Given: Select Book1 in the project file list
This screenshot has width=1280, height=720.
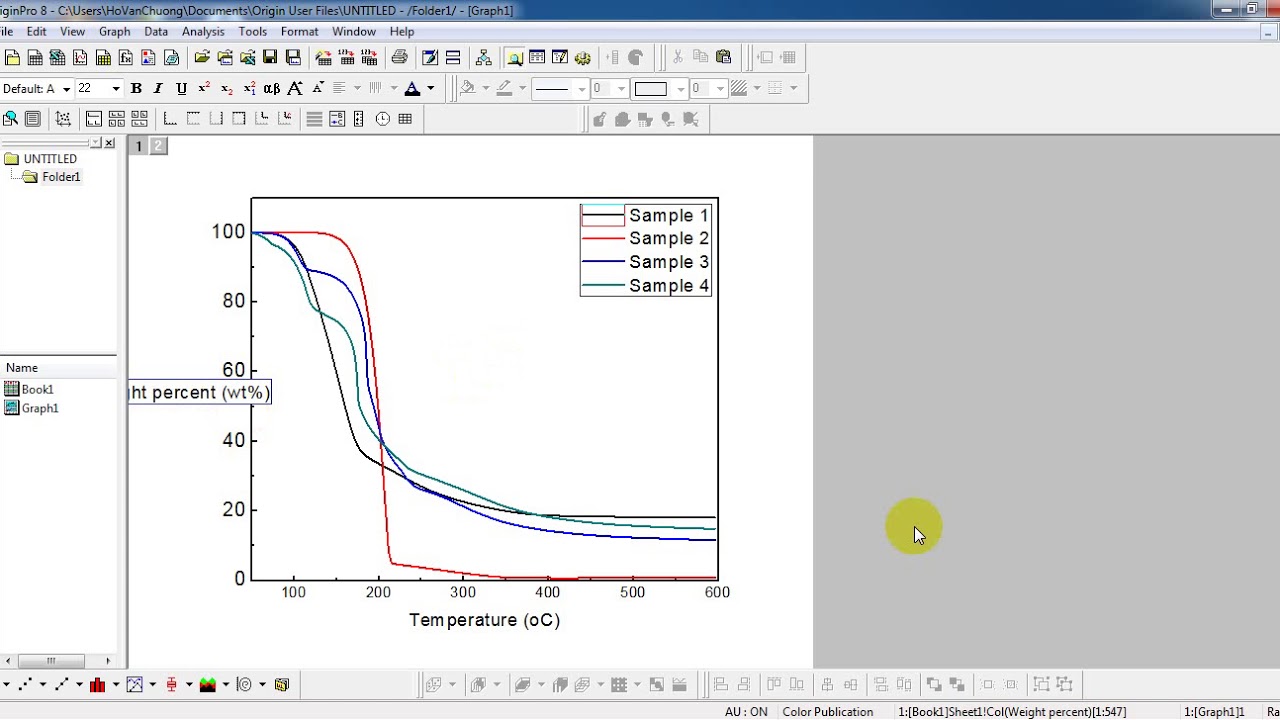Looking at the screenshot, I should [37, 389].
